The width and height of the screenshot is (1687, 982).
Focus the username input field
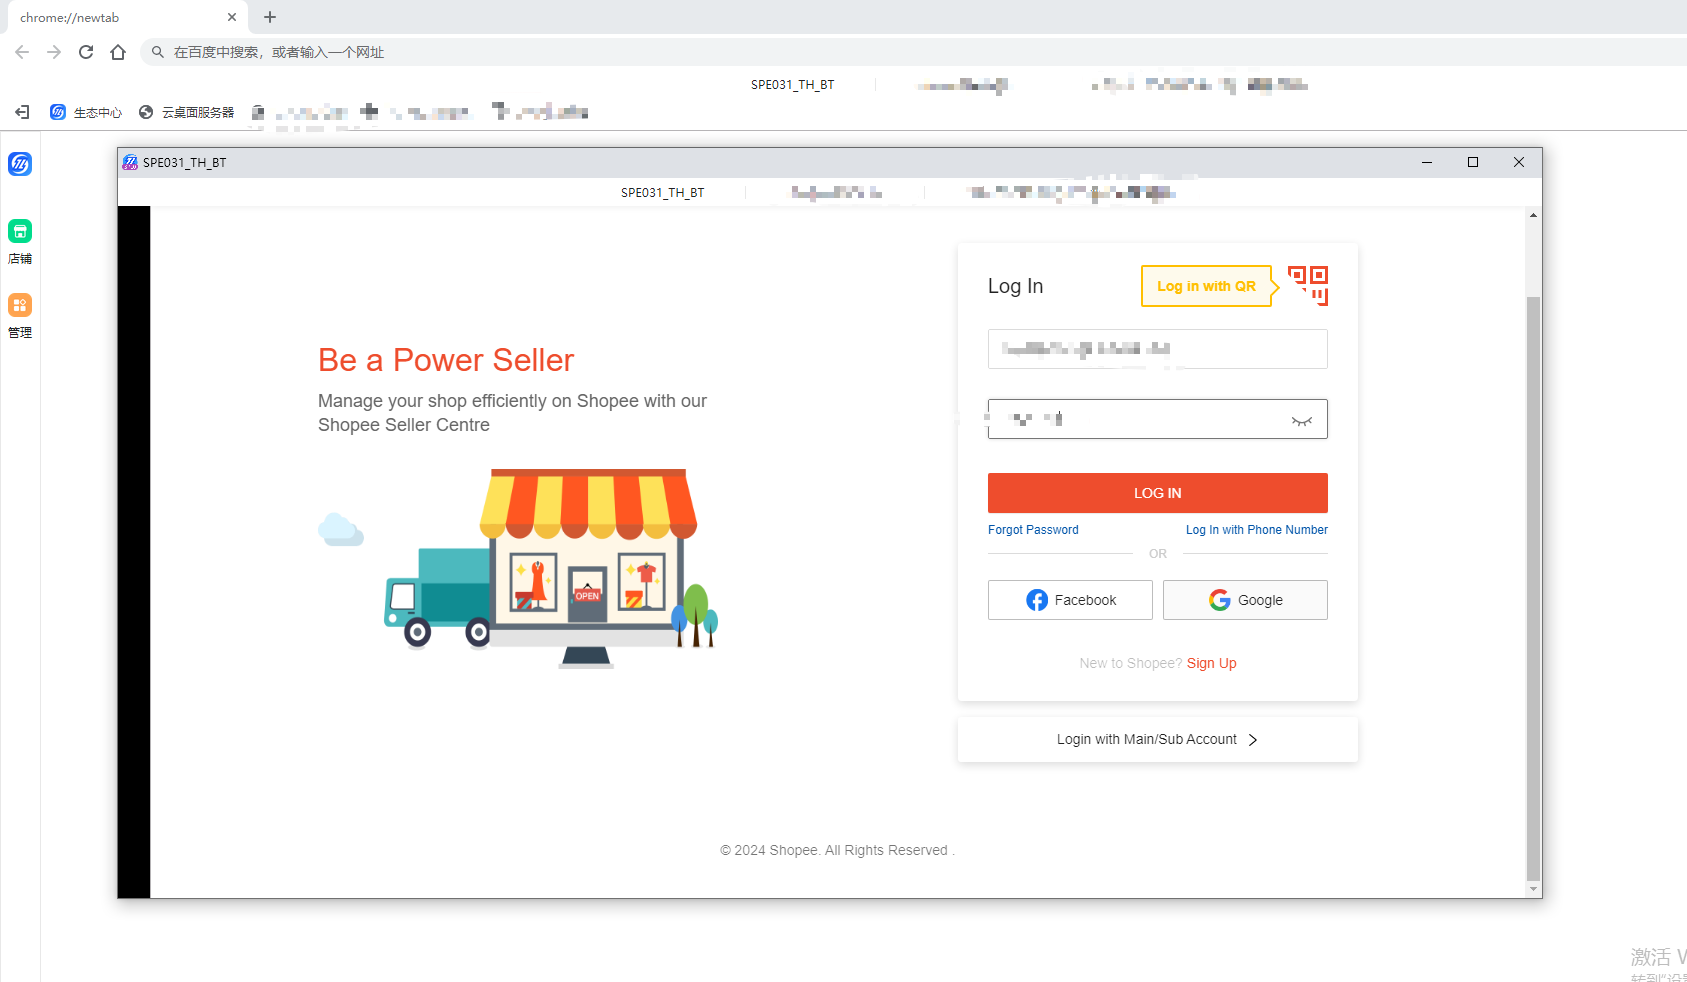point(1158,349)
